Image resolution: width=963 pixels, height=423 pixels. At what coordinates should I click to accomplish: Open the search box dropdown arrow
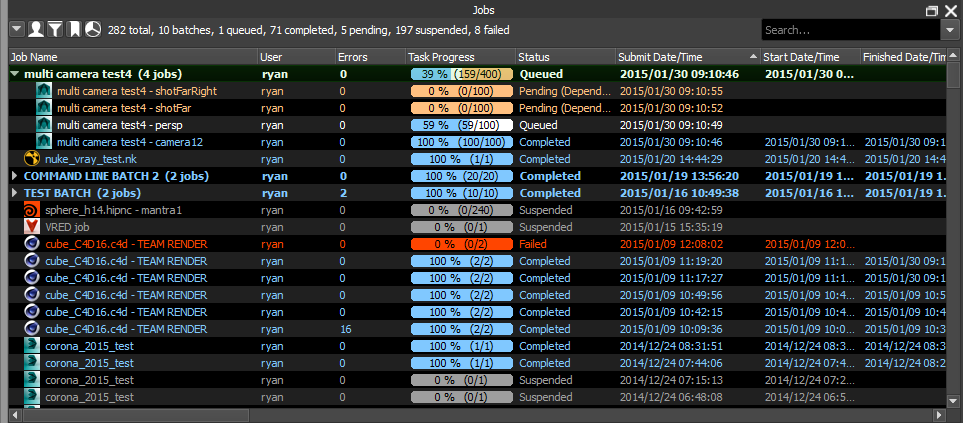(949, 30)
